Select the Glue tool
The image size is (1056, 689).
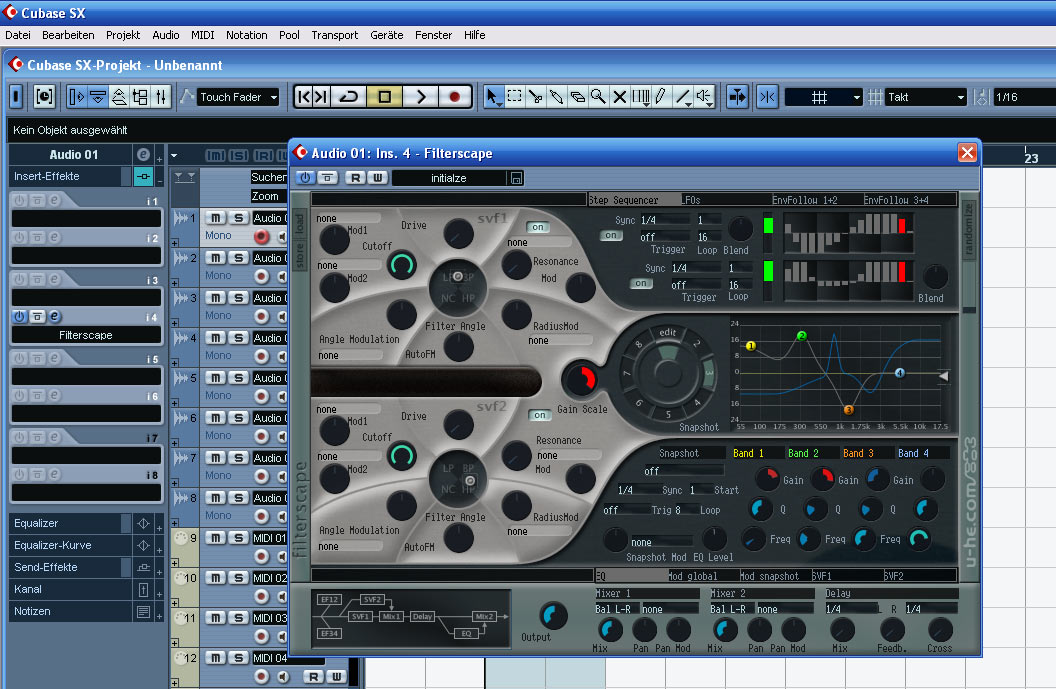click(556, 97)
